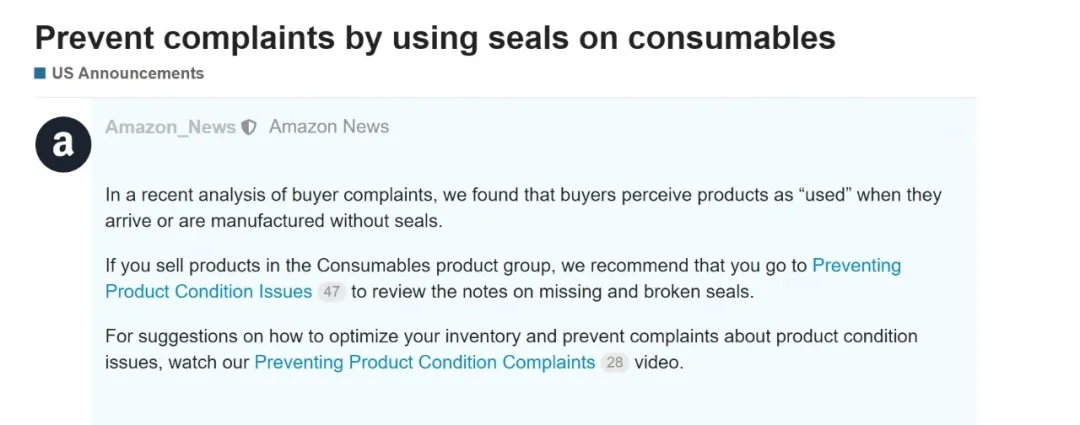Click the "Amazon News" full name label
This screenshot has width=1080, height=425.
329,127
